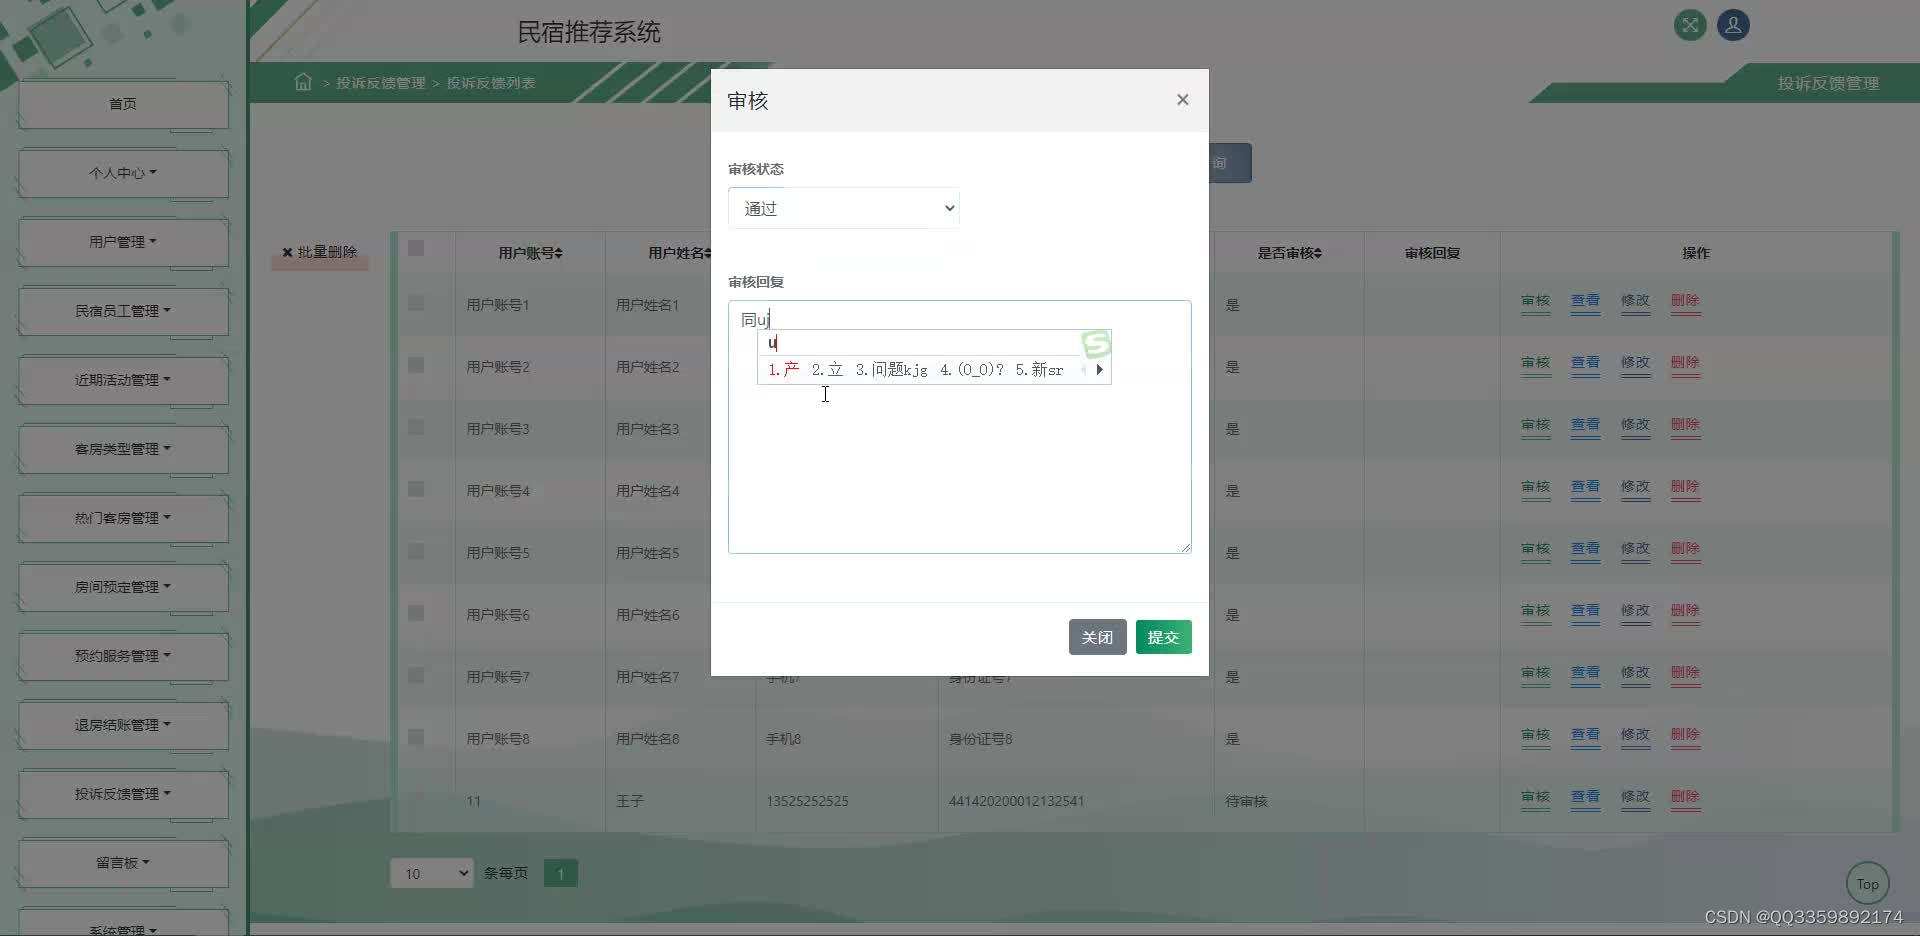Expand 近期活动管理 sidebar menu
1920x936 pixels.
[123, 380]
